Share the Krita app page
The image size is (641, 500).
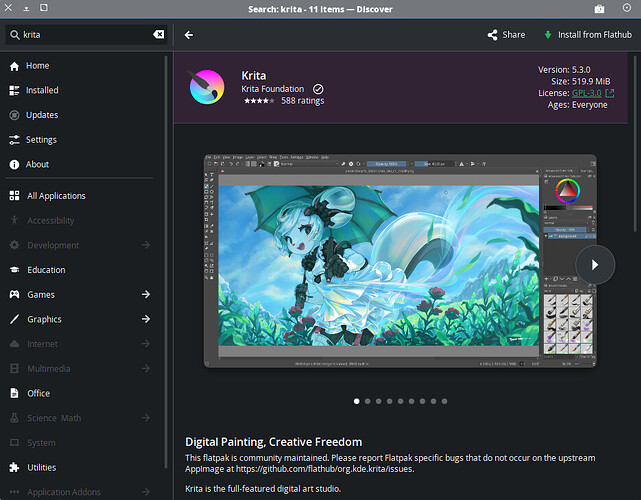click(x=506, y=35)
